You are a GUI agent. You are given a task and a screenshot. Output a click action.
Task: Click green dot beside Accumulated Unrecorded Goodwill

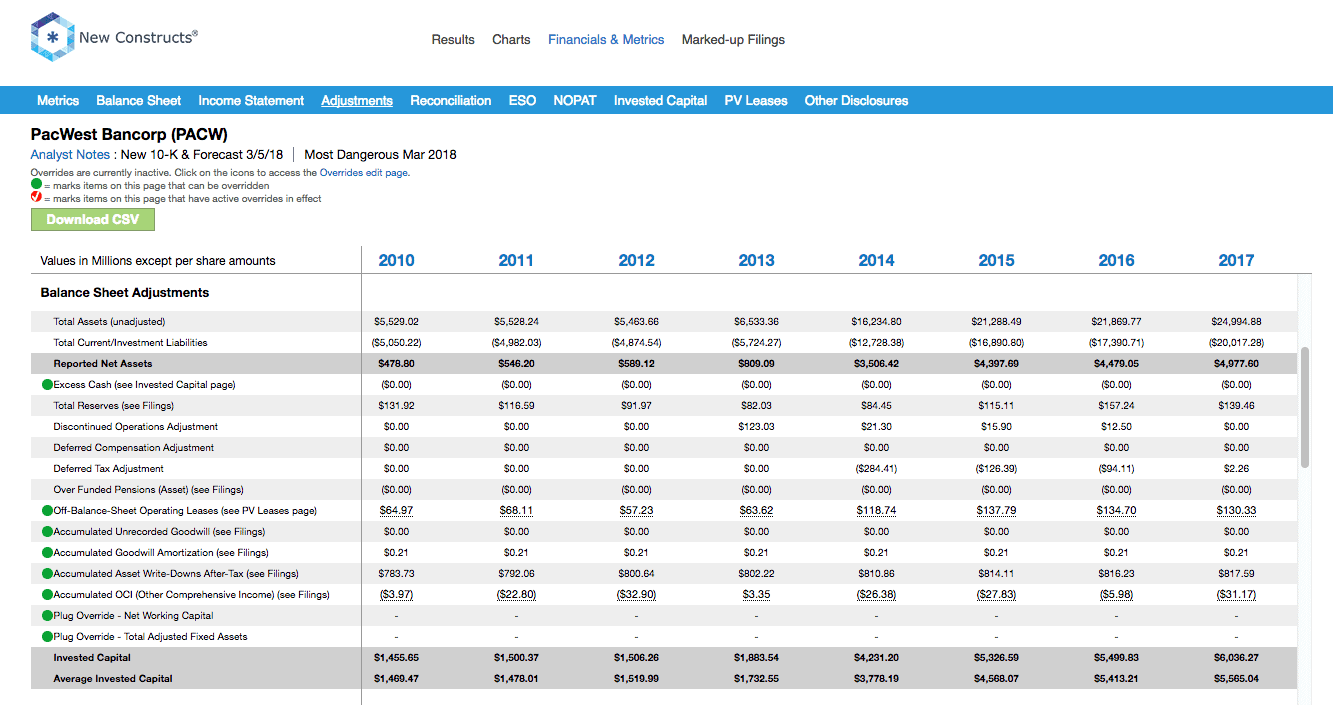[47, 532]
